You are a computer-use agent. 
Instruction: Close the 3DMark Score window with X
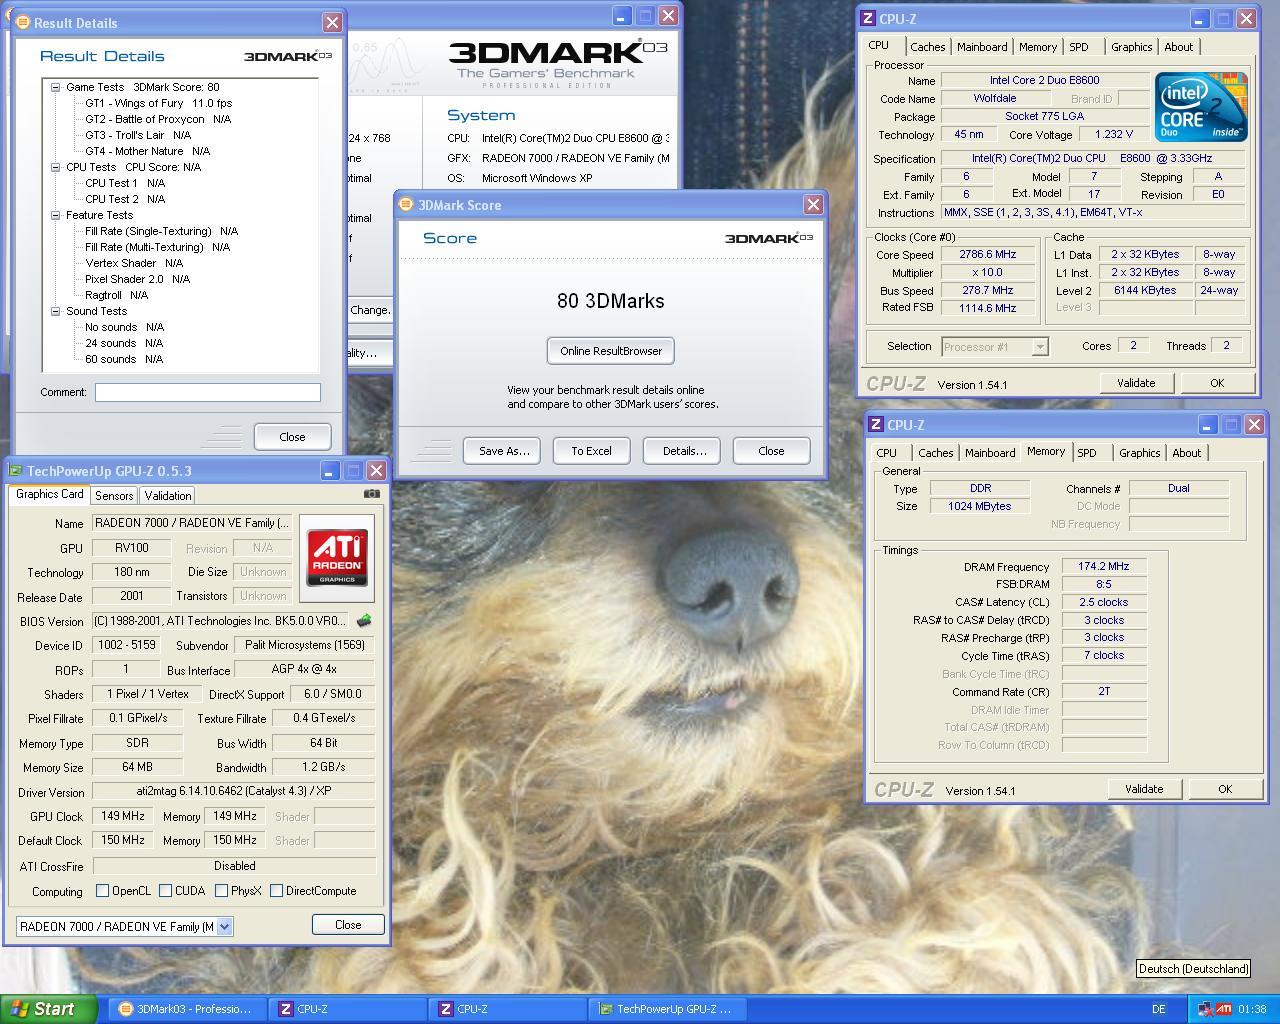[x=813, y=204]
